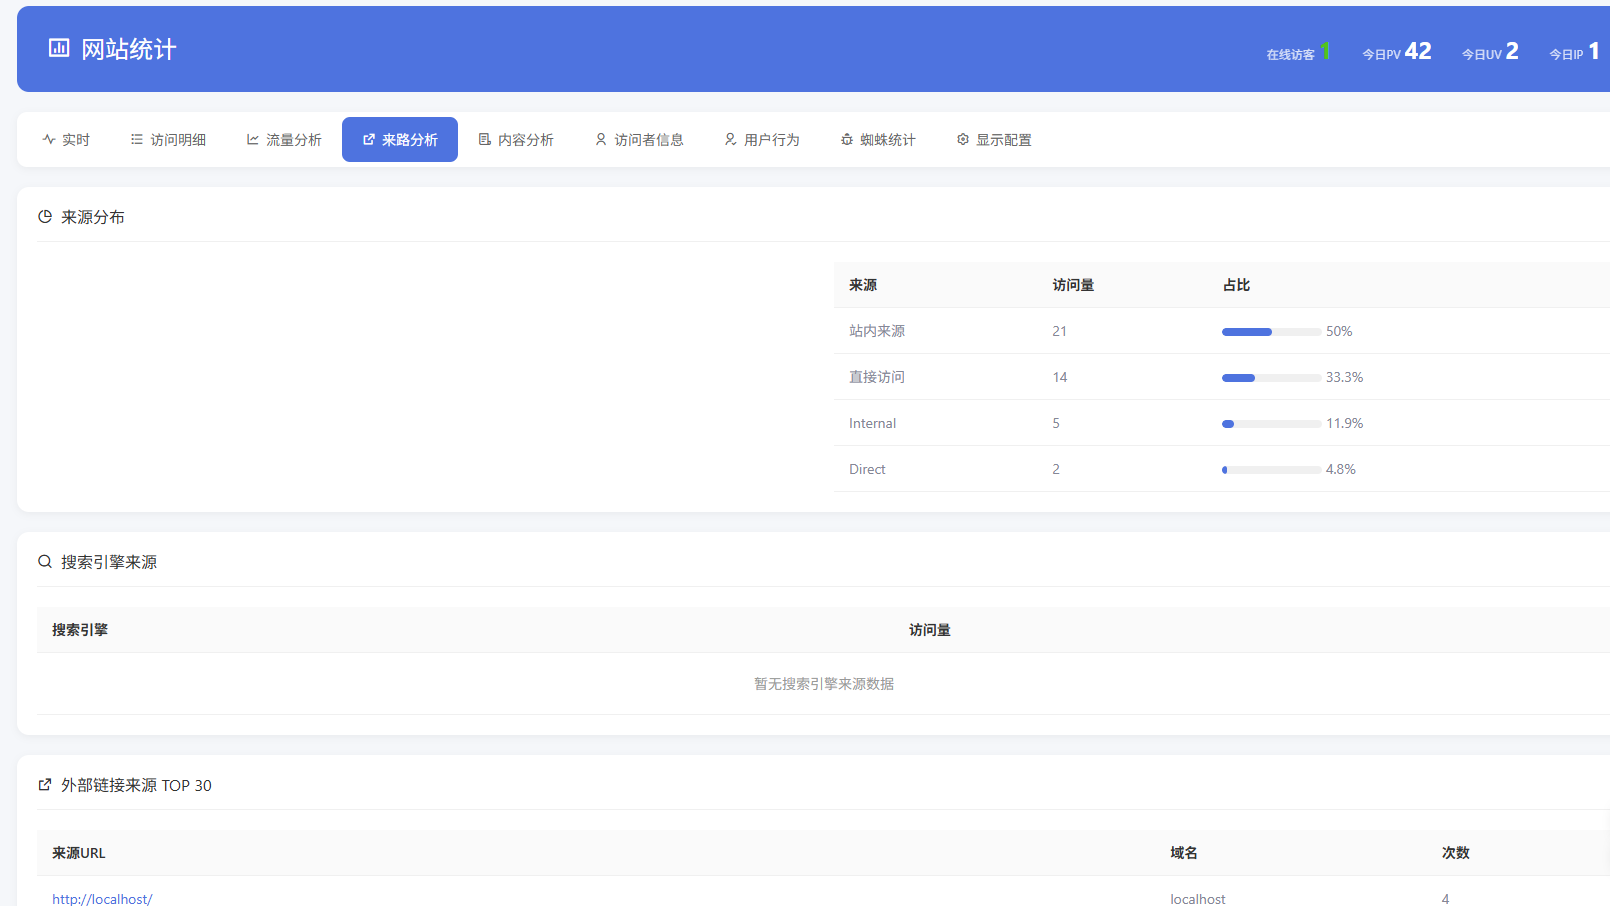
Task: Click the 直接访问 visit count 14
Action: pyautogui.click(x=1060, y=377)
